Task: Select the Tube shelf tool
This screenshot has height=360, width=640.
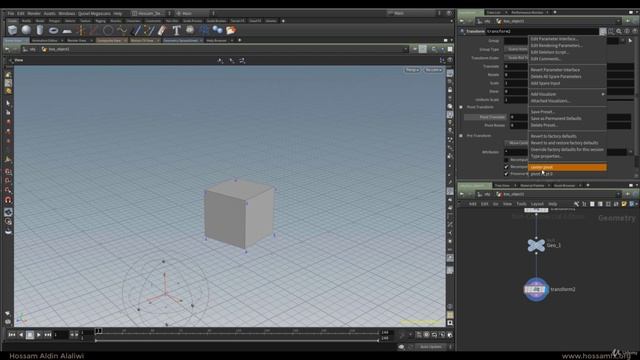Action: [x=40, y=30]
